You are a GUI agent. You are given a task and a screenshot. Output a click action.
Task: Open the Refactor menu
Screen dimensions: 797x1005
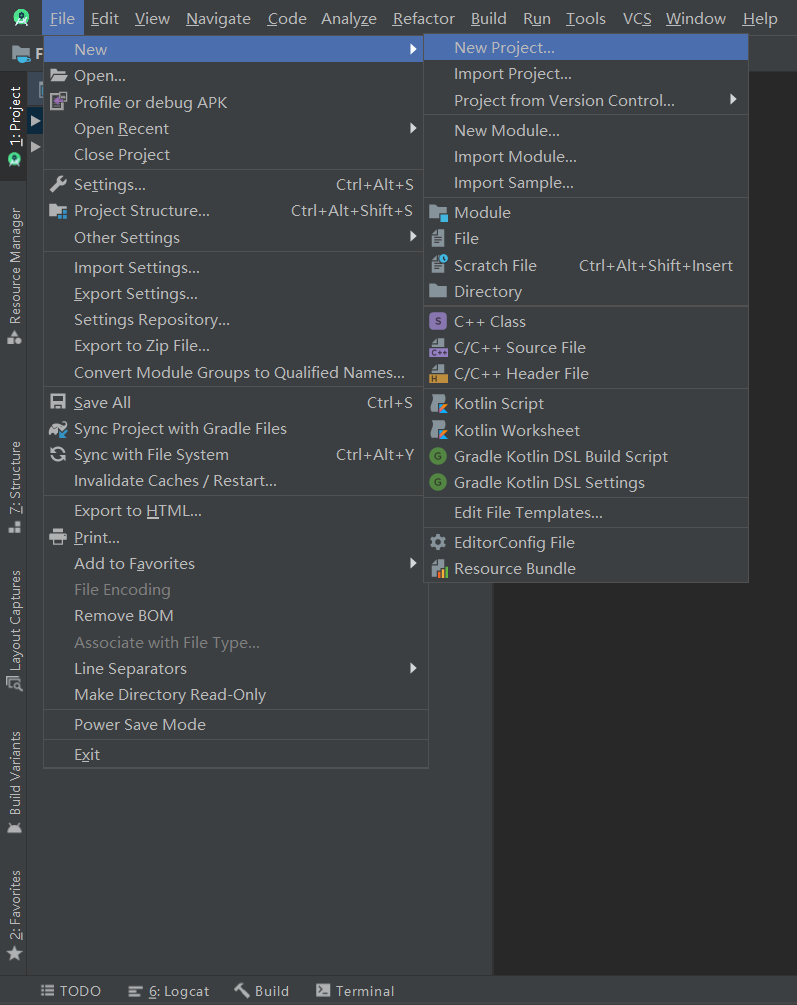tap(423, 19)
